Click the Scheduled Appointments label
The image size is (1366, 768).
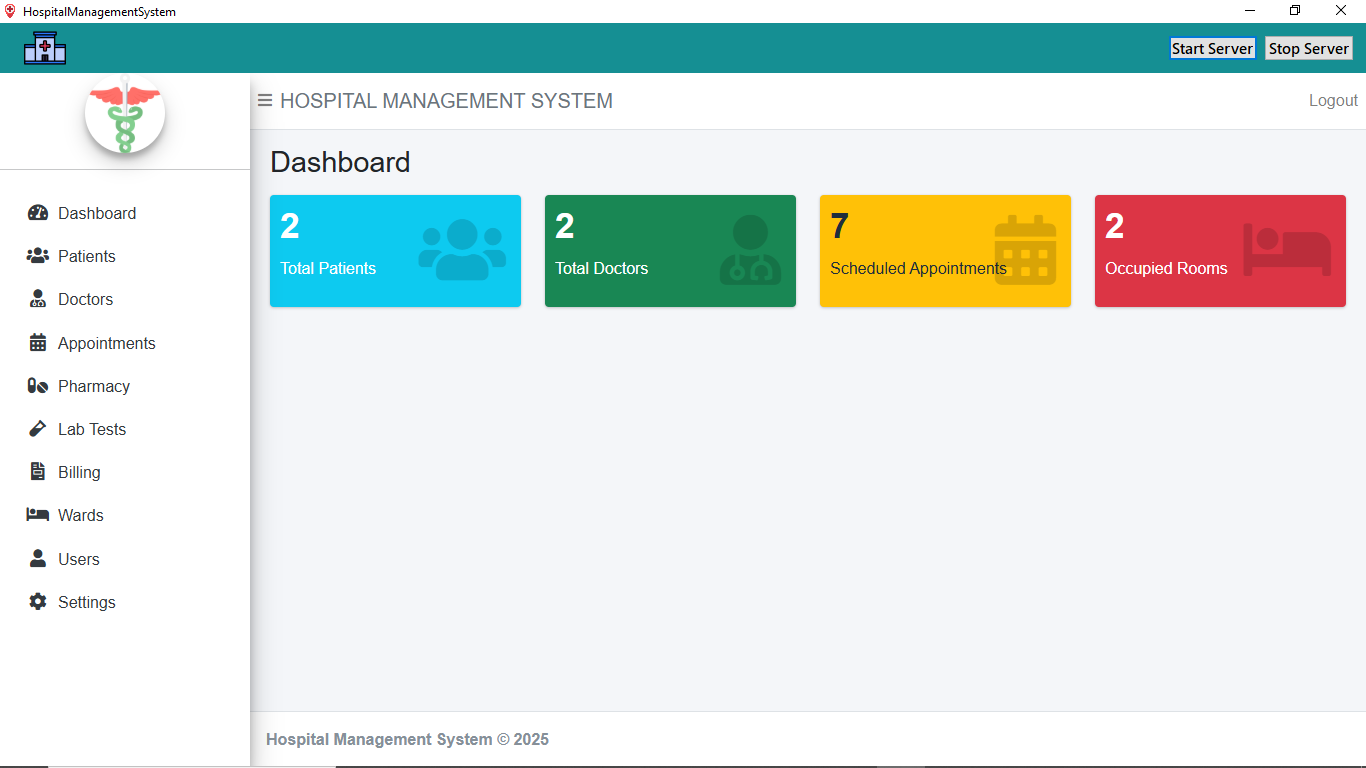[918, 268]
